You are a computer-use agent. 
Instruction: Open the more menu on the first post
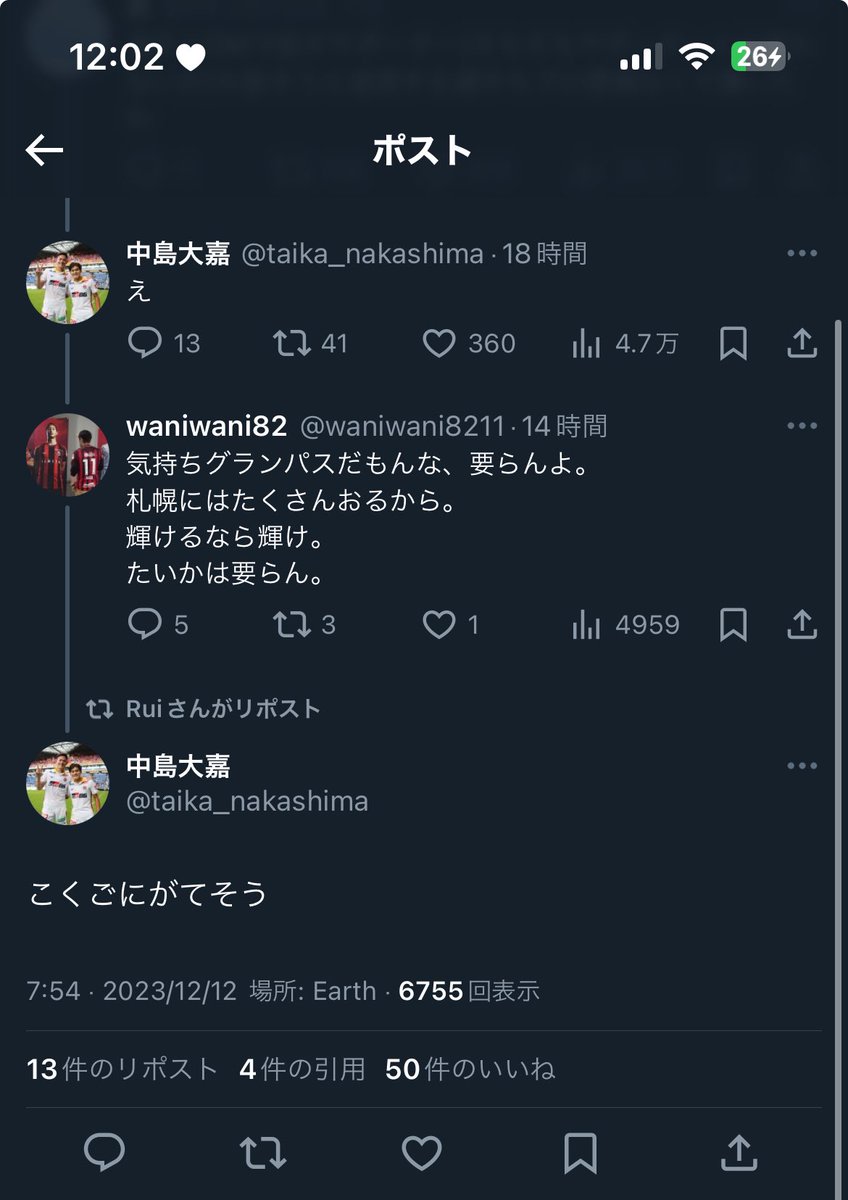[x=802, y=254]
